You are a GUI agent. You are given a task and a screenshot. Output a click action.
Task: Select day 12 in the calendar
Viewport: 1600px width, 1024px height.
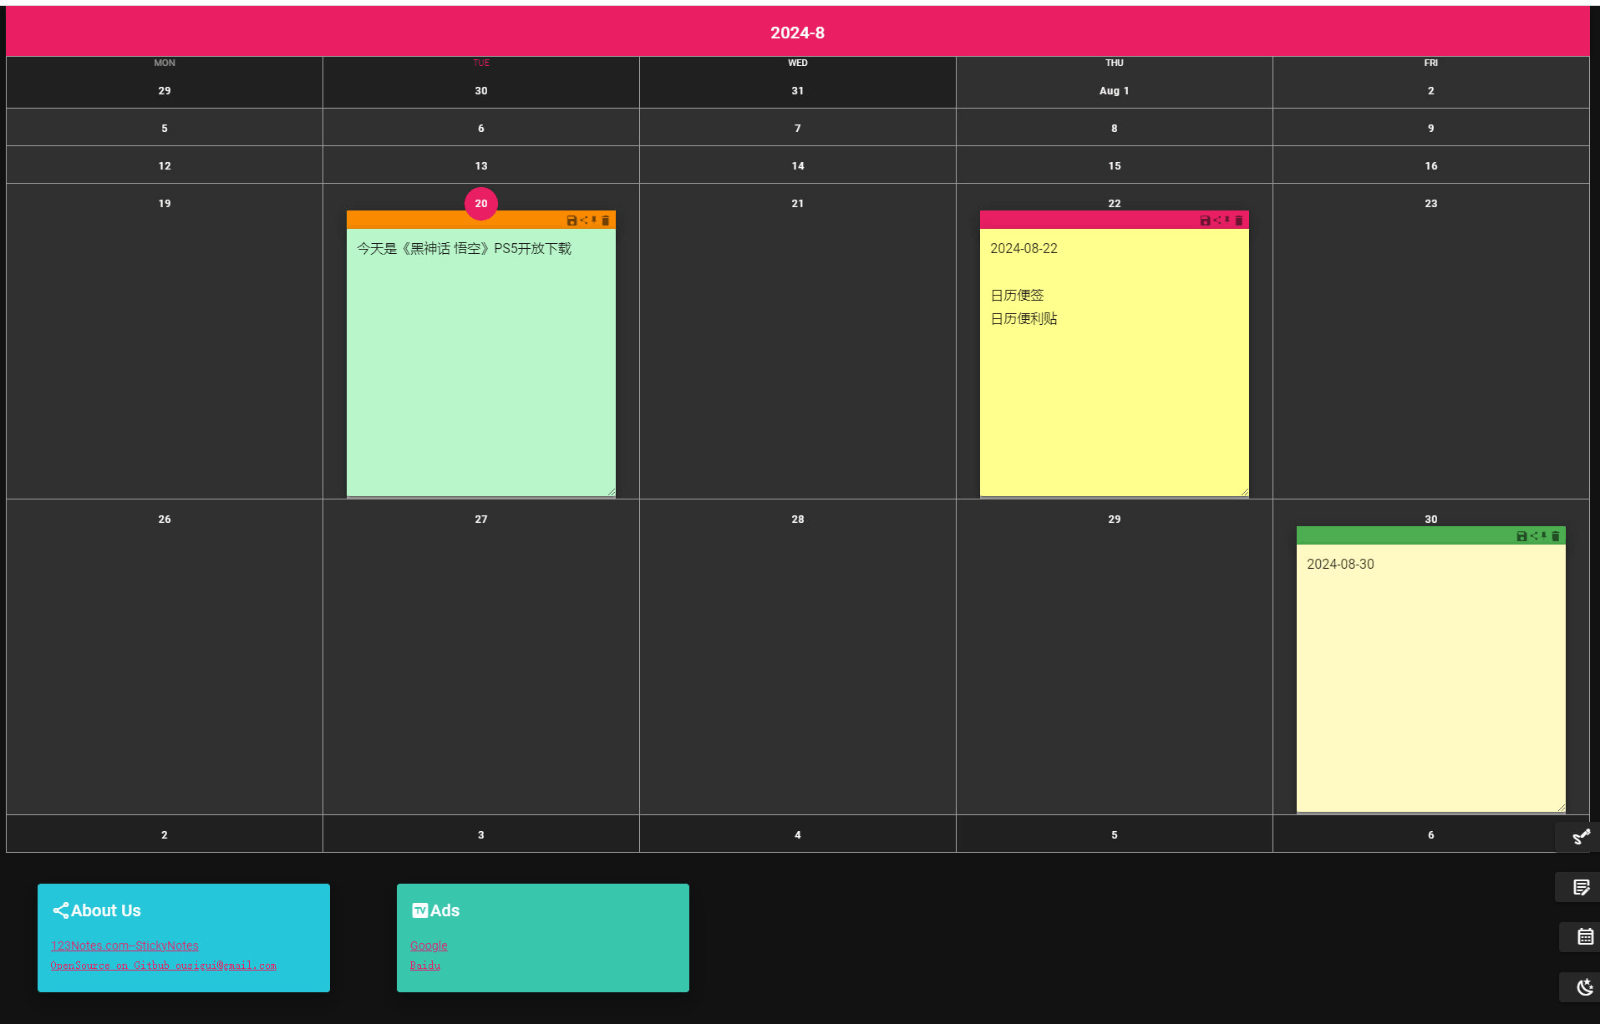click(164, 166)
